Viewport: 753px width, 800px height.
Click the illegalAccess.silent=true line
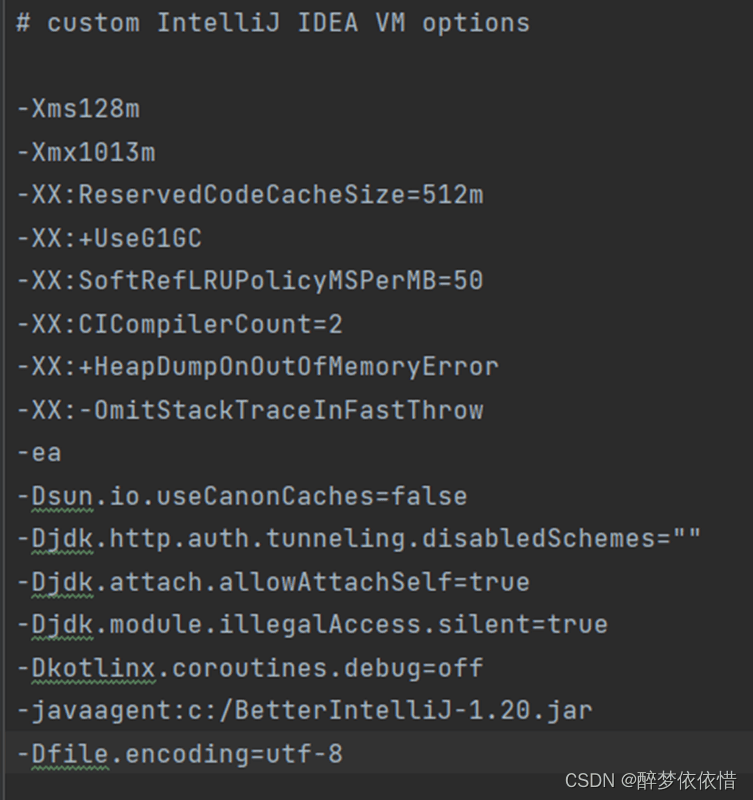(x=312, y=625)
